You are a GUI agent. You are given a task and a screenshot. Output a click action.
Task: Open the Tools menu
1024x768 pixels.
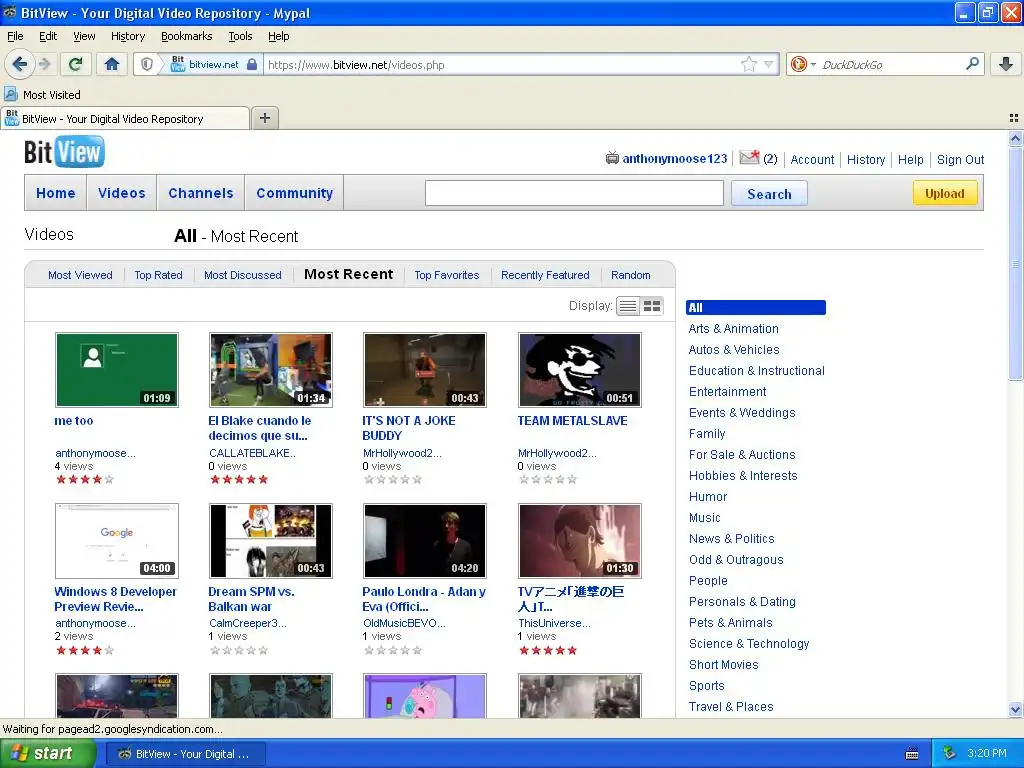pos(240,36)
